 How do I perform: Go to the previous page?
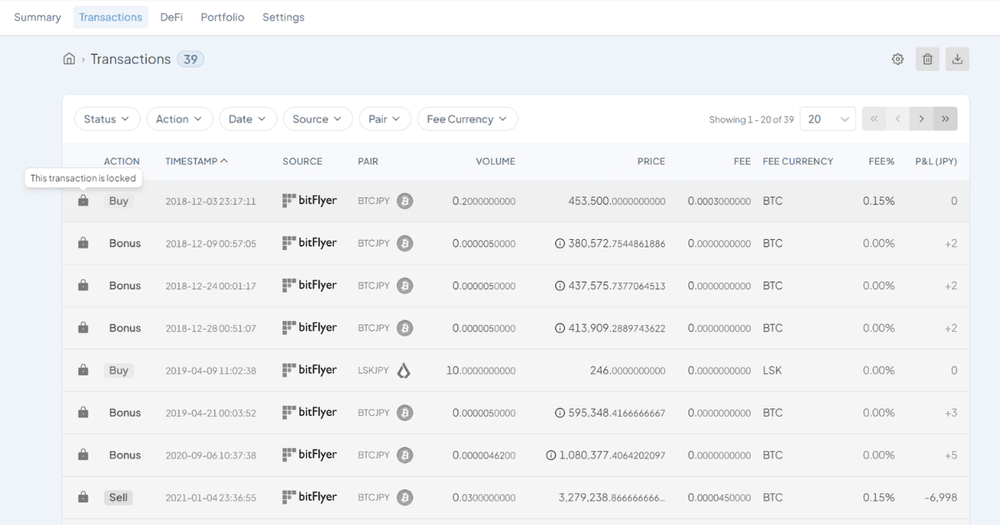[x=897, y=119]
